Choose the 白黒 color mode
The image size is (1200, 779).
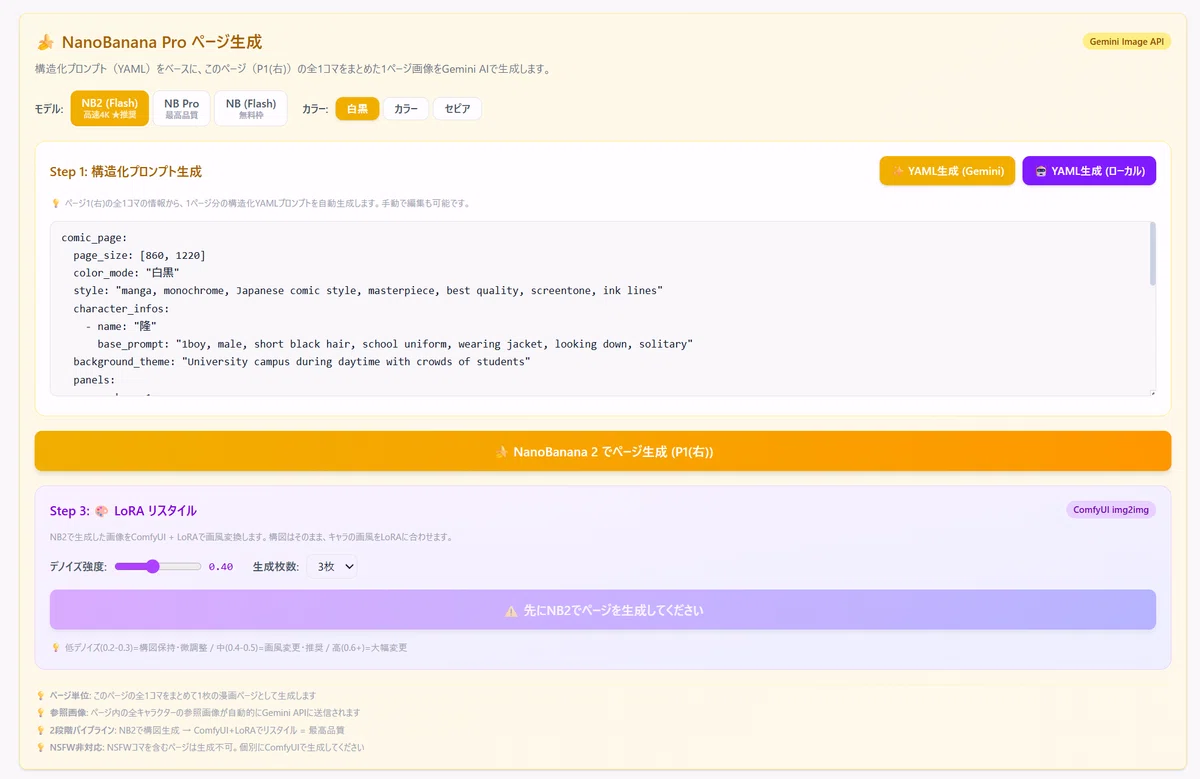click(x=357, y=108)
